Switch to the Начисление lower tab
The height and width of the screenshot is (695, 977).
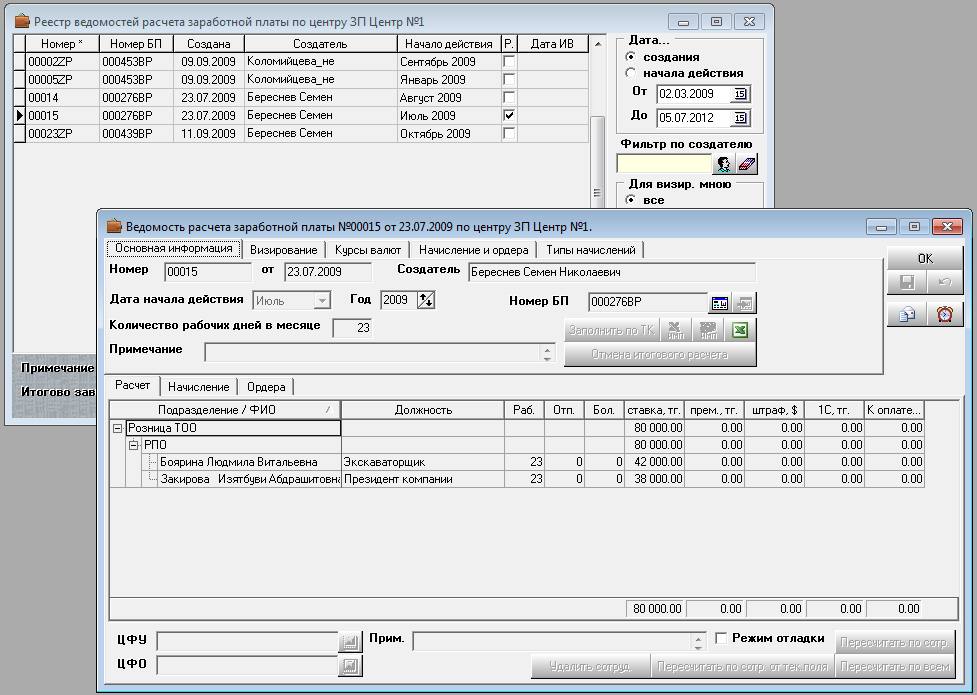point(199,387)
